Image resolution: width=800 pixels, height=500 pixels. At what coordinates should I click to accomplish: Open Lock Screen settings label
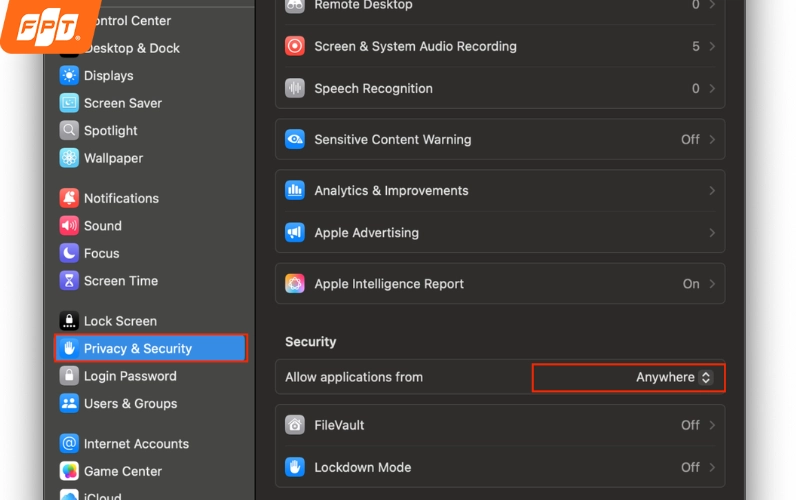[120, 321]
